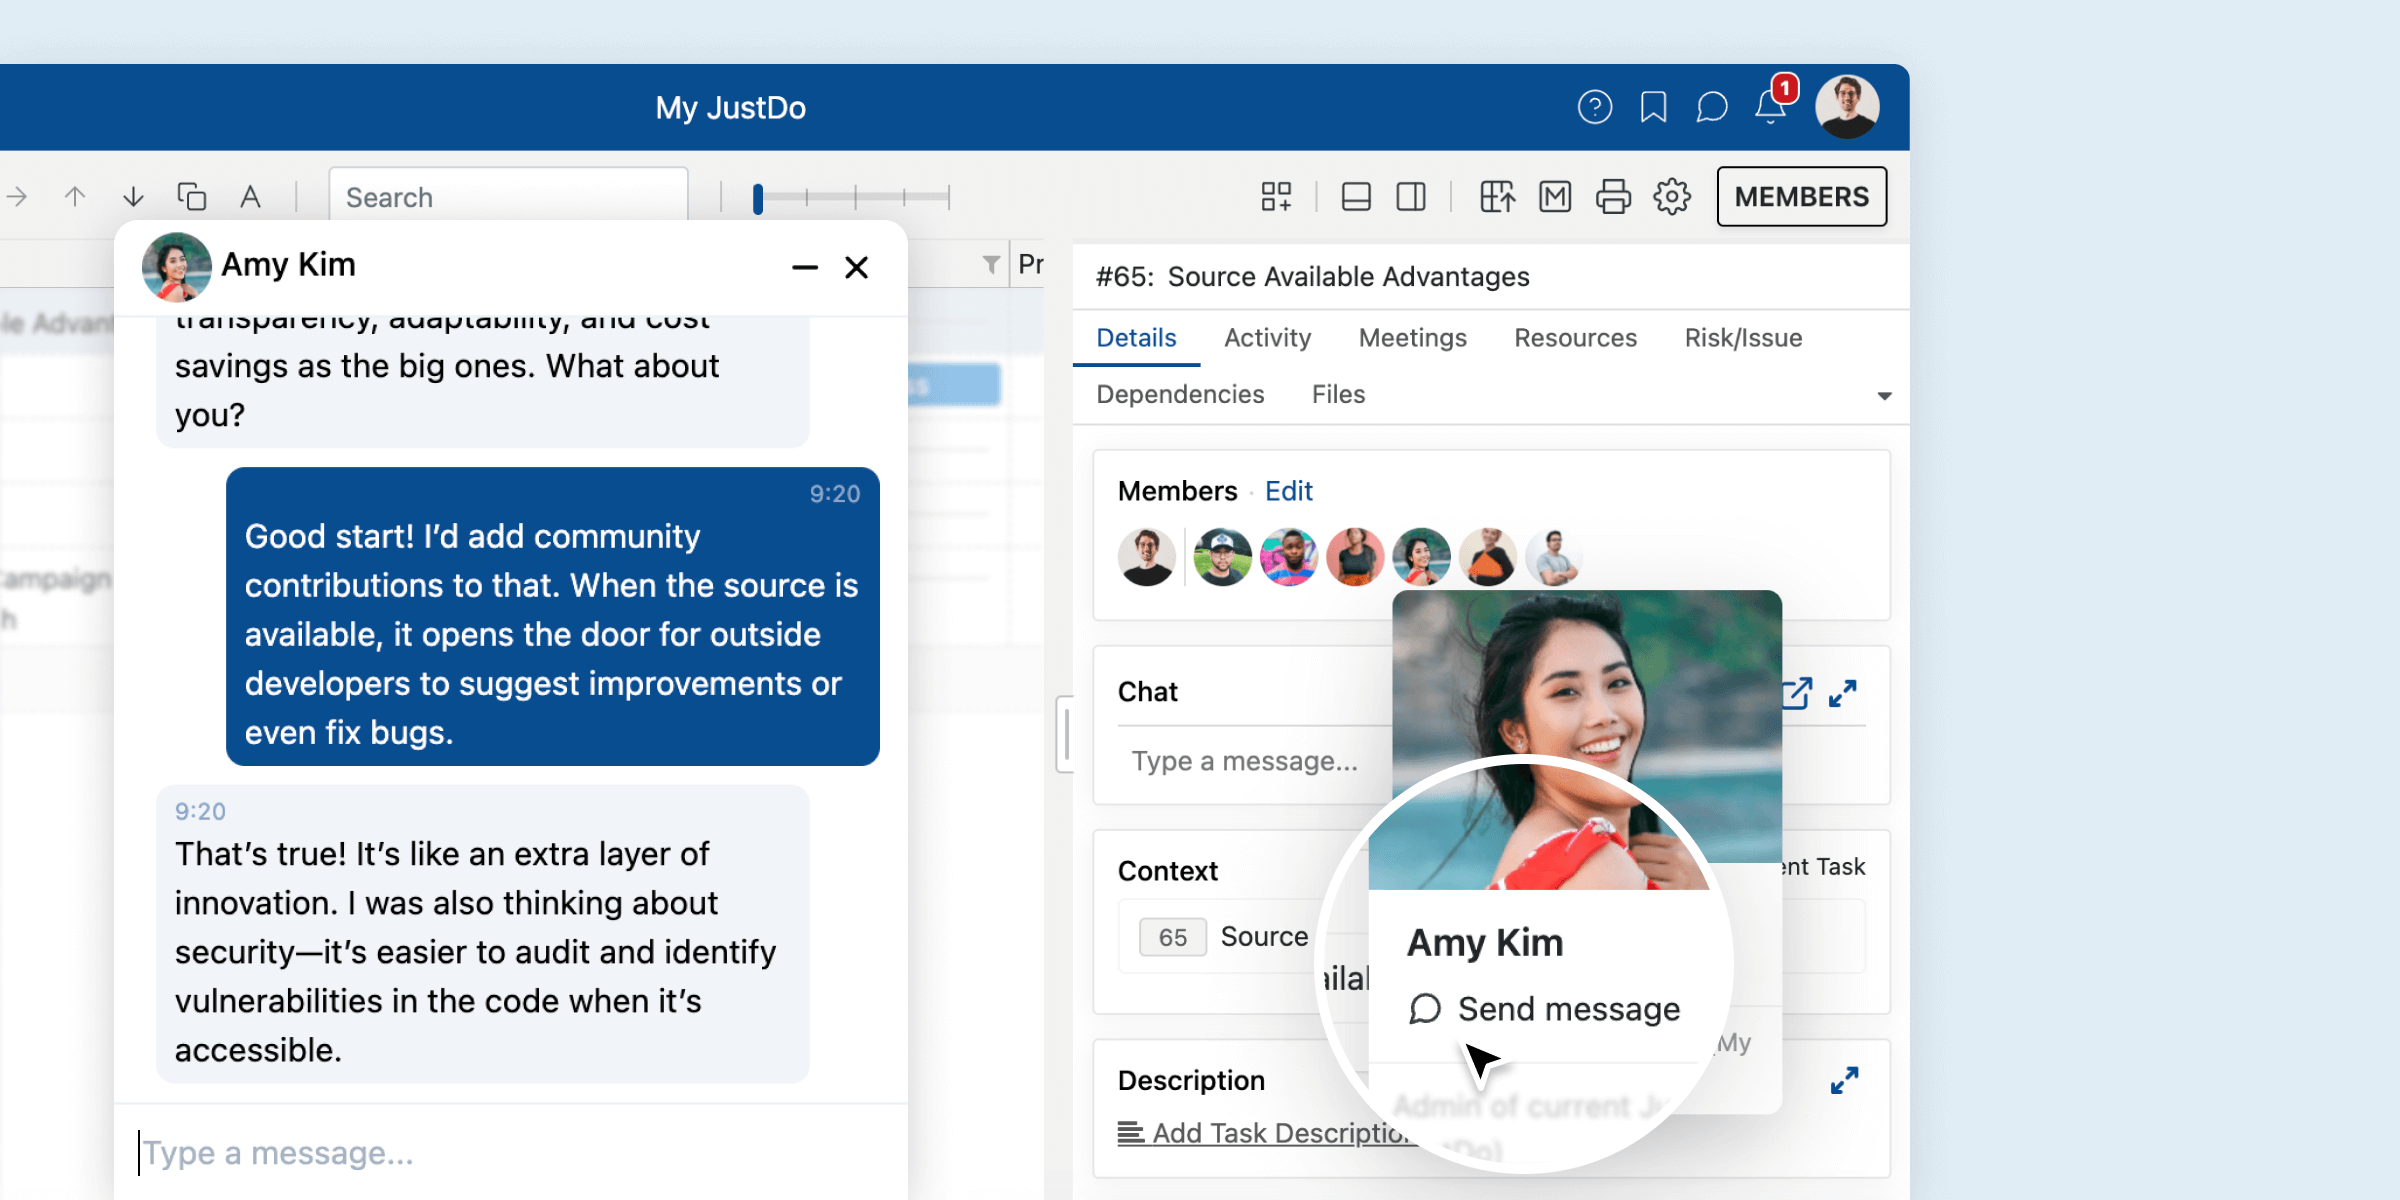Expand the Description section with arrows icon
Image resolution: width=2400 pixels, height=1200 pixels.
(x=1844, y=1081)
